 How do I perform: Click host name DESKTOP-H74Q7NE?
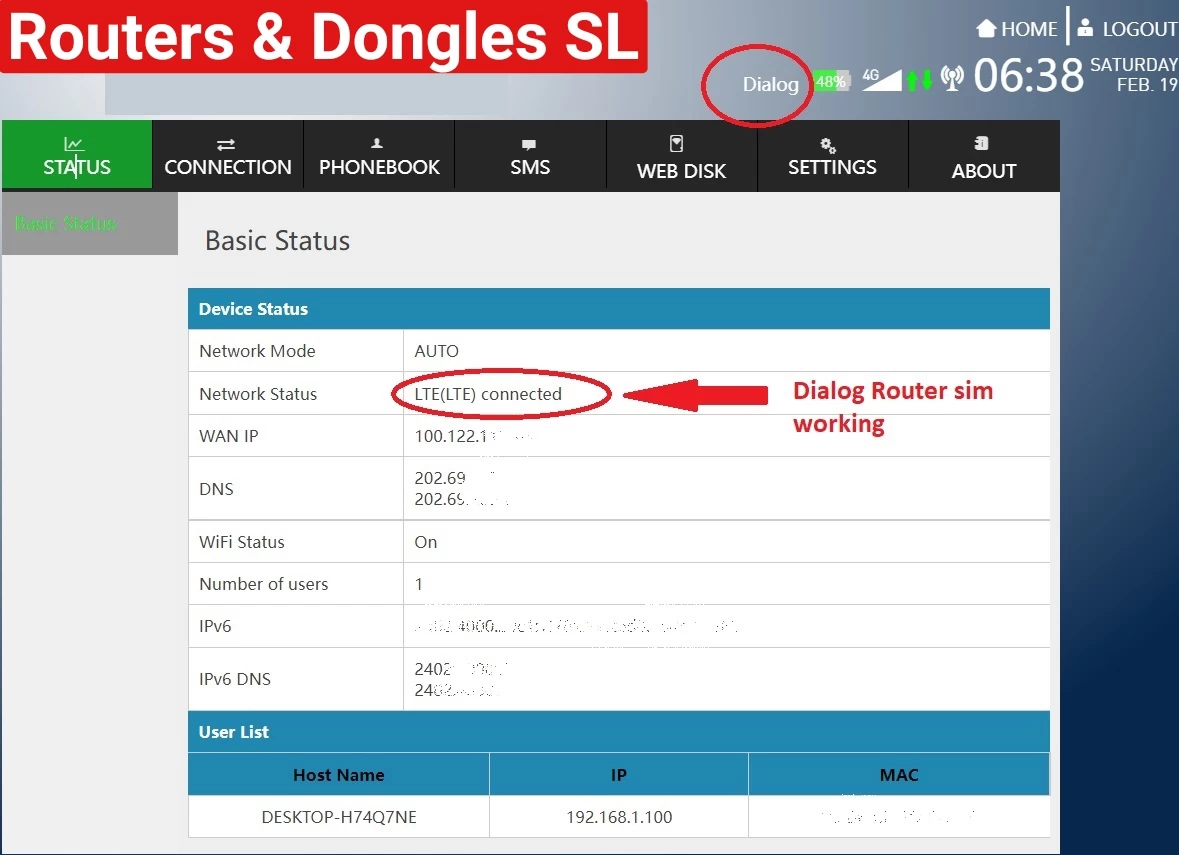click(x=339, y=817)
